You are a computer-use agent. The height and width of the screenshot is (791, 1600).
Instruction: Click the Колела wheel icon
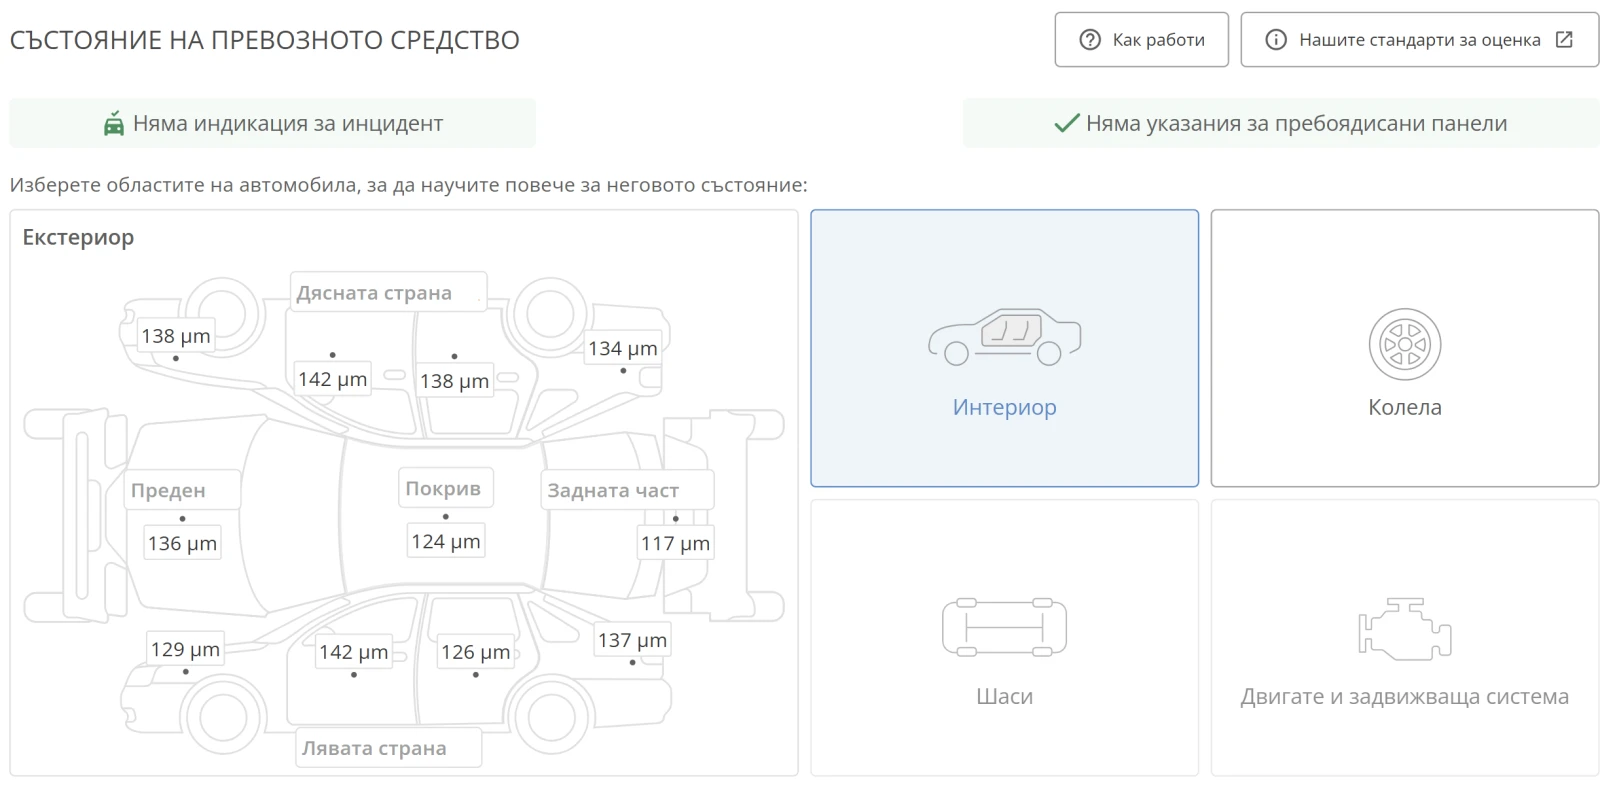[1404, 344]
